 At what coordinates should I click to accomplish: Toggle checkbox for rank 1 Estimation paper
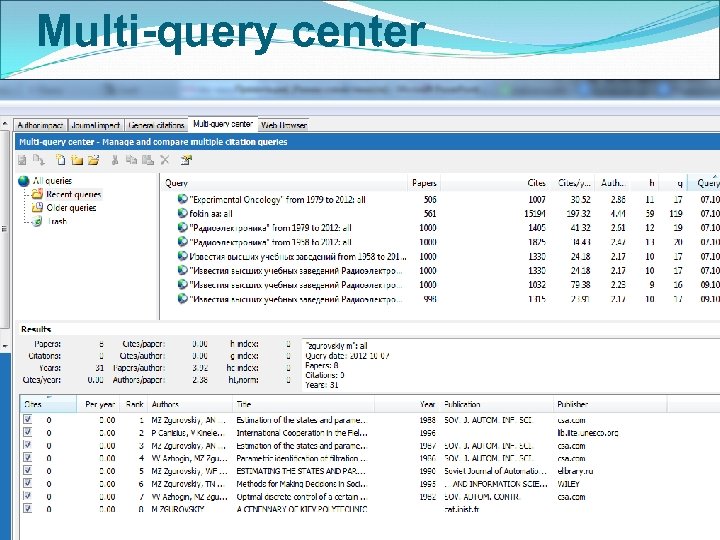(x=28, y=419)
